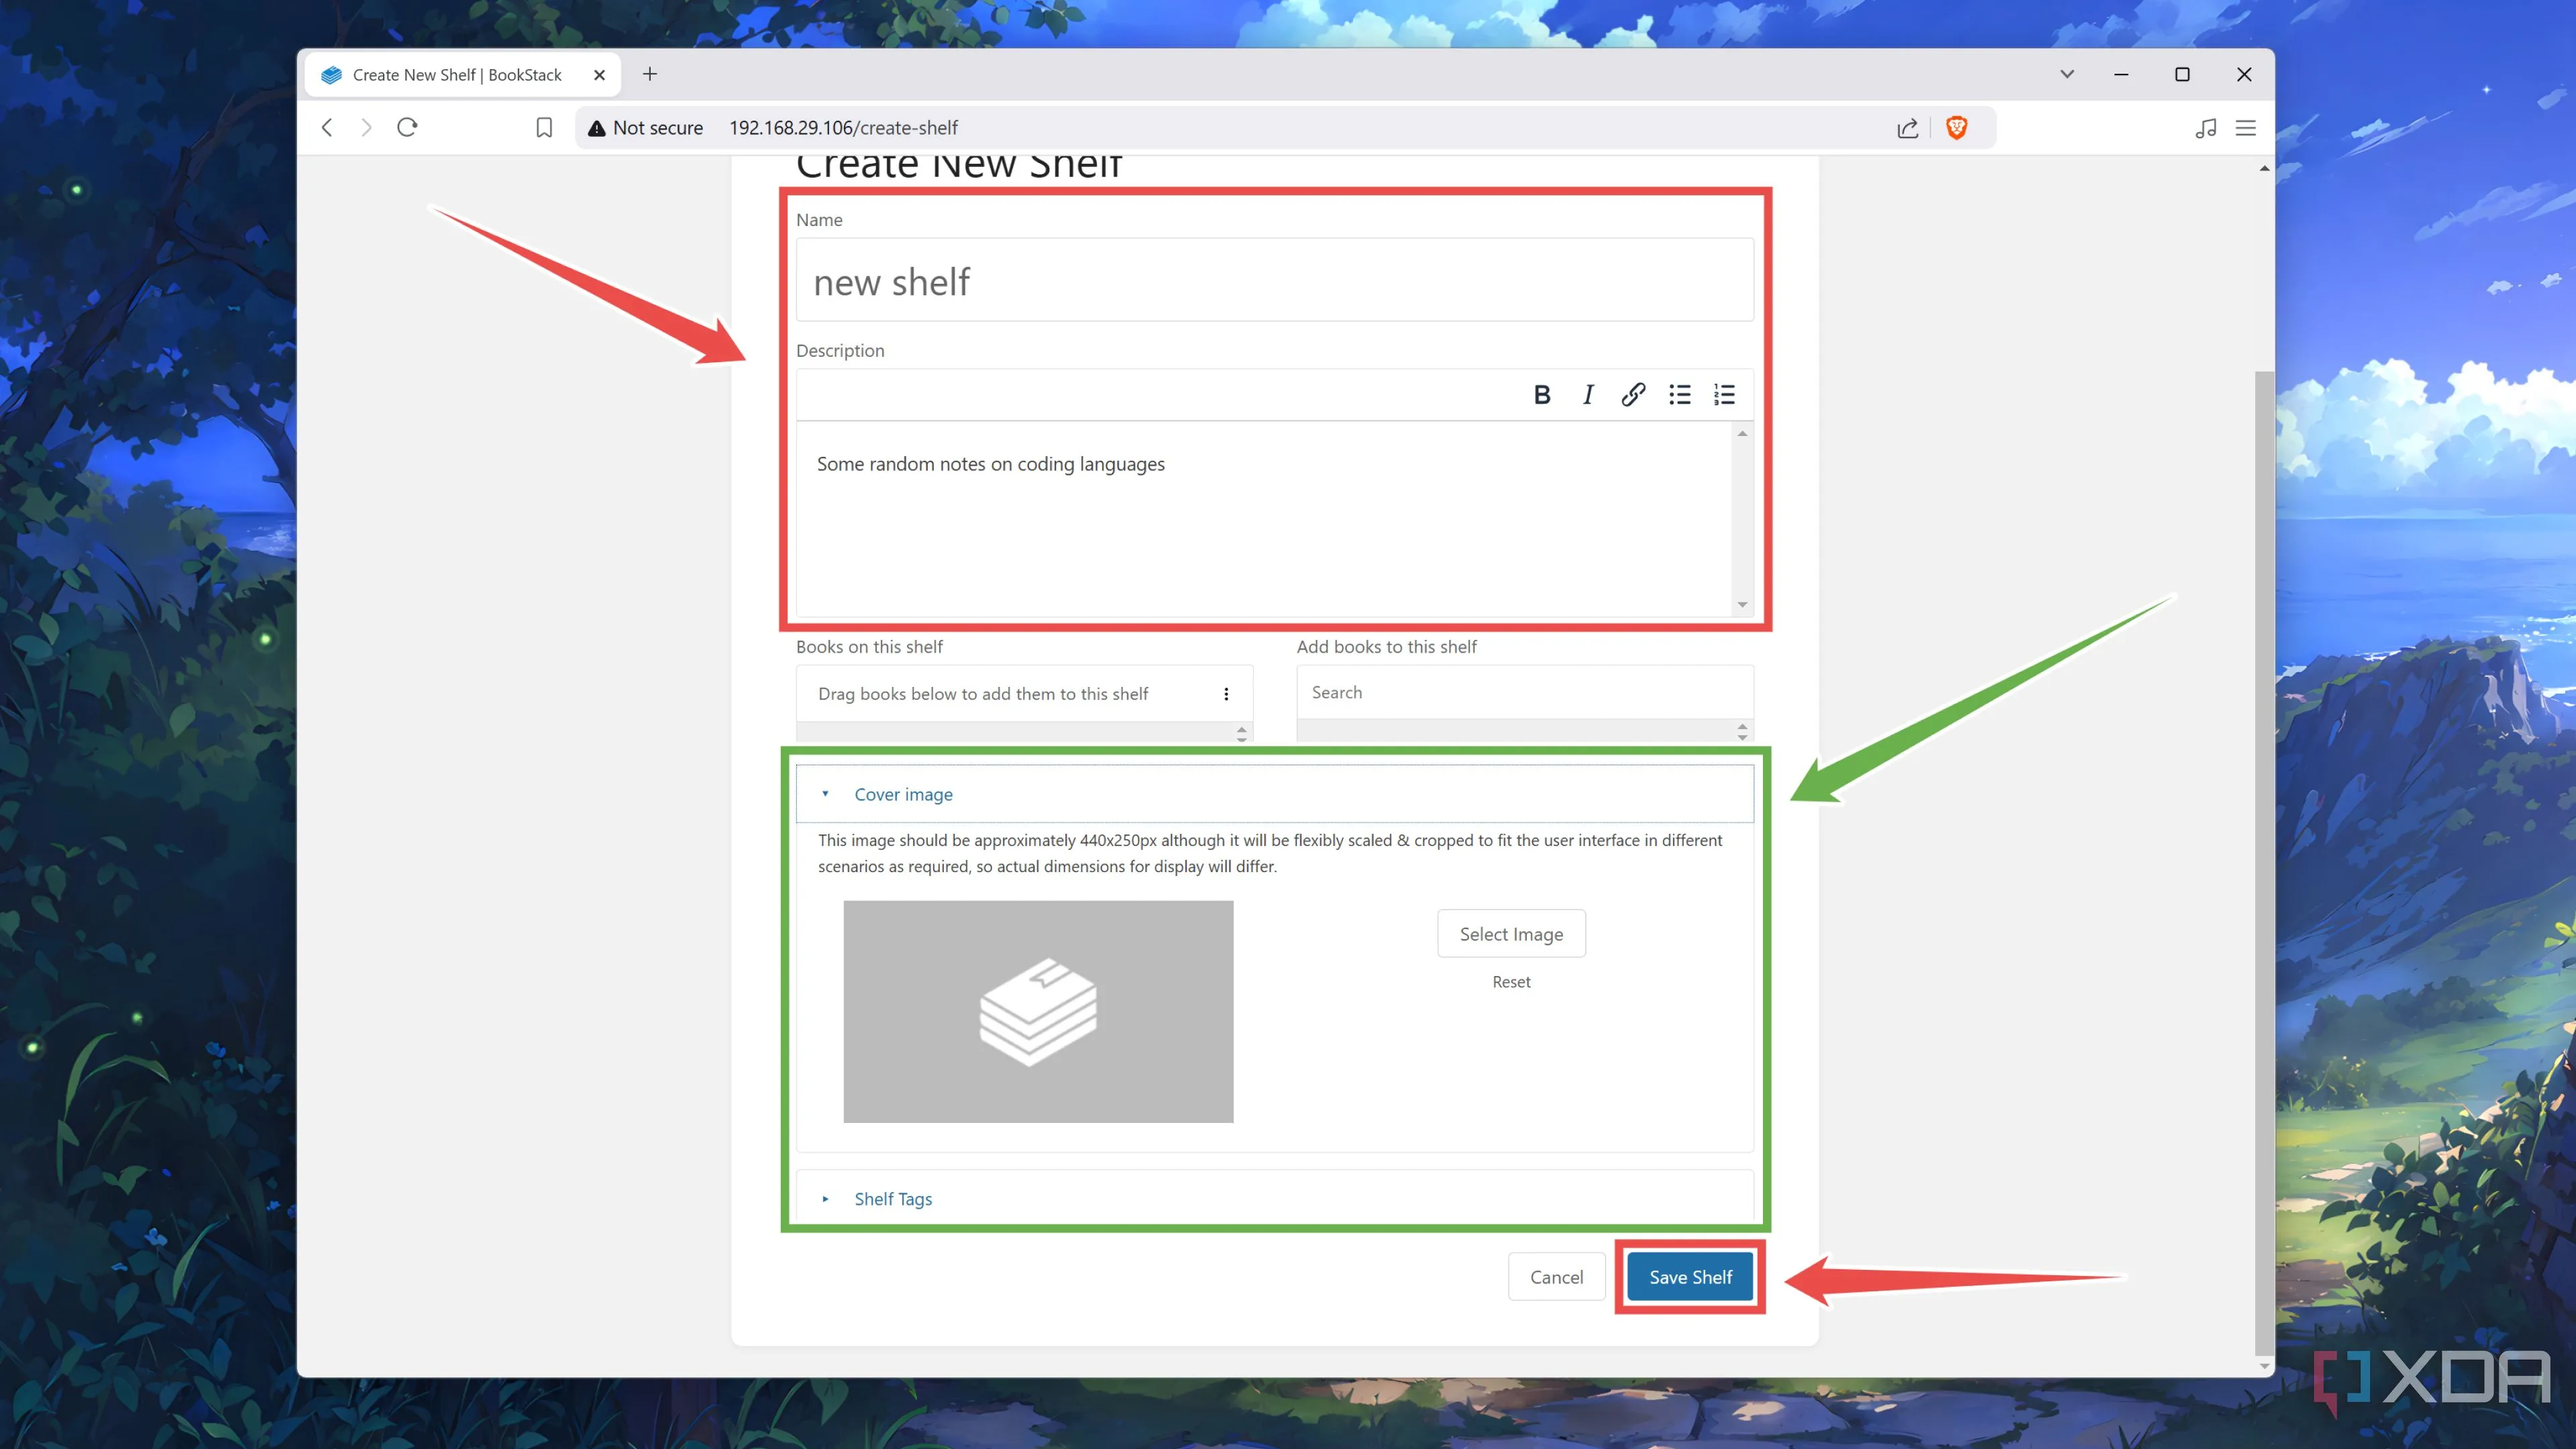
Task: Bookmark this page with the bookmark icon
Action: click(544, 128)
